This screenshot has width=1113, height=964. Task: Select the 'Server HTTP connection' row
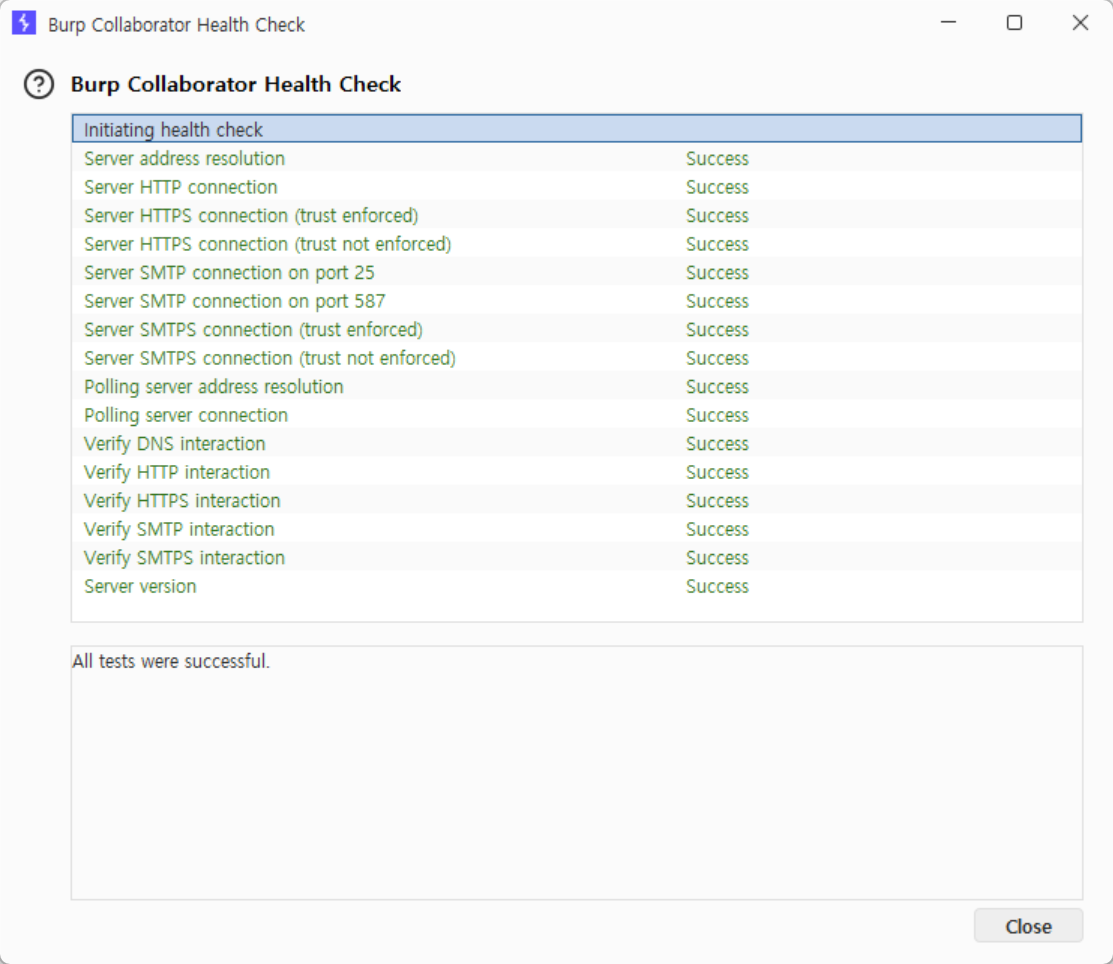click(577, 187)
